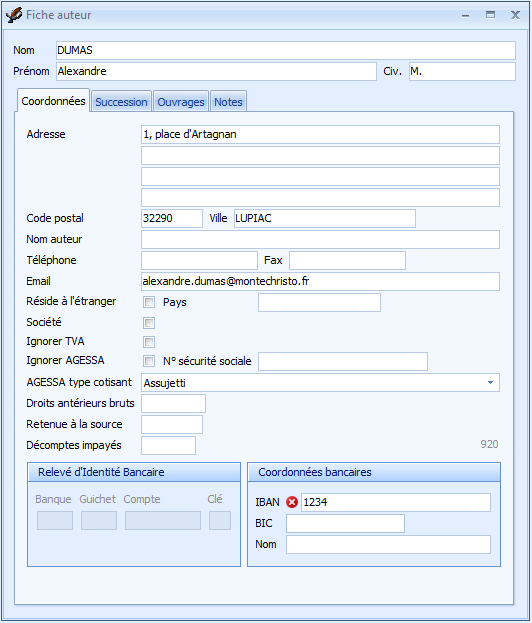This screenshot has width=532, height=623.
Task: Click the N° sécurité sociale field
Action: click(x=343, y=361)
